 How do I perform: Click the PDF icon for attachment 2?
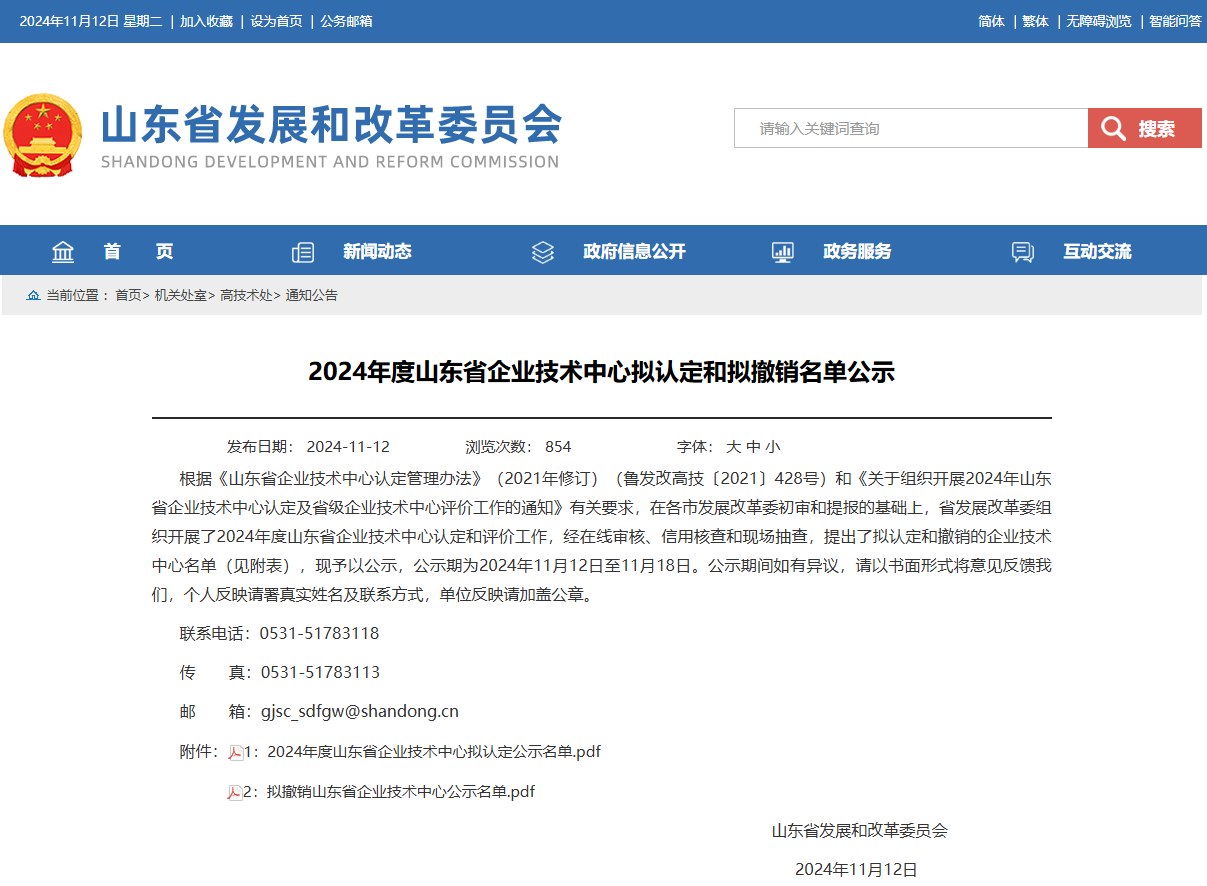pyautogui.click(x=235, y=793)
